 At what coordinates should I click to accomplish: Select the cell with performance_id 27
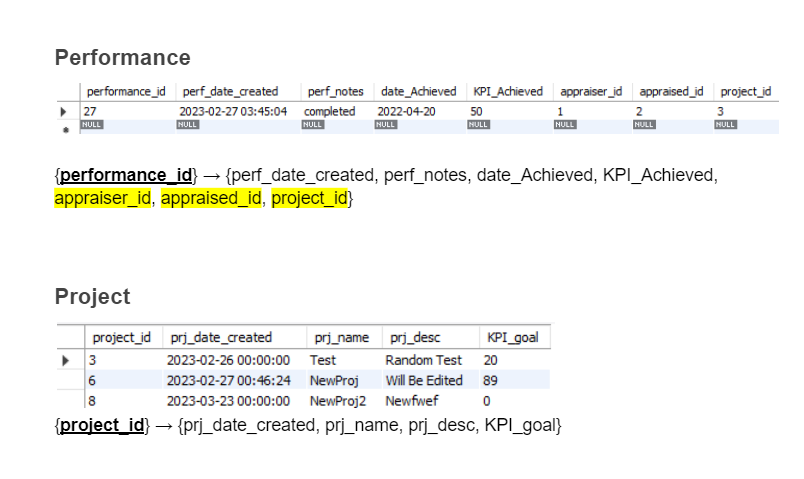pyautogui.click(x=128, y=111)
